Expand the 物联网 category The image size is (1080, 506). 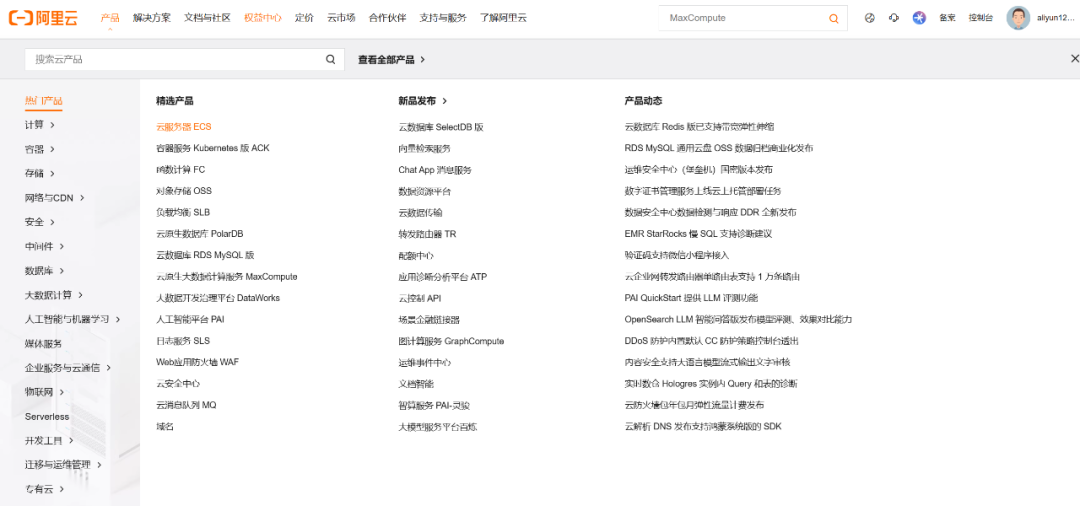click(x=45, y=392)
